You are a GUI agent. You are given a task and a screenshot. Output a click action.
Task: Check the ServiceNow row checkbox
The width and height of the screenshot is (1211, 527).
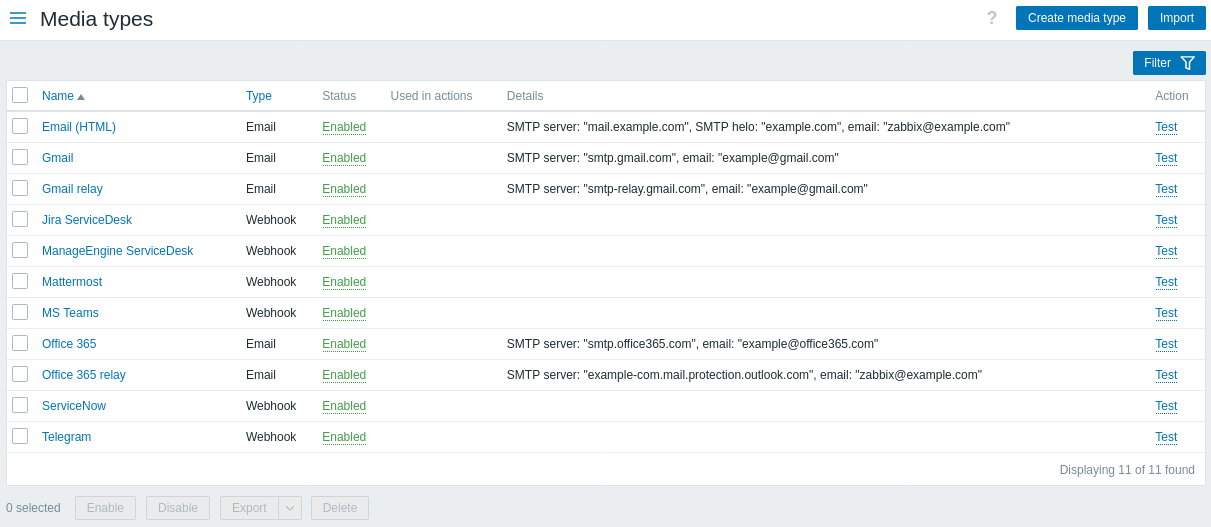click(20, 405)
